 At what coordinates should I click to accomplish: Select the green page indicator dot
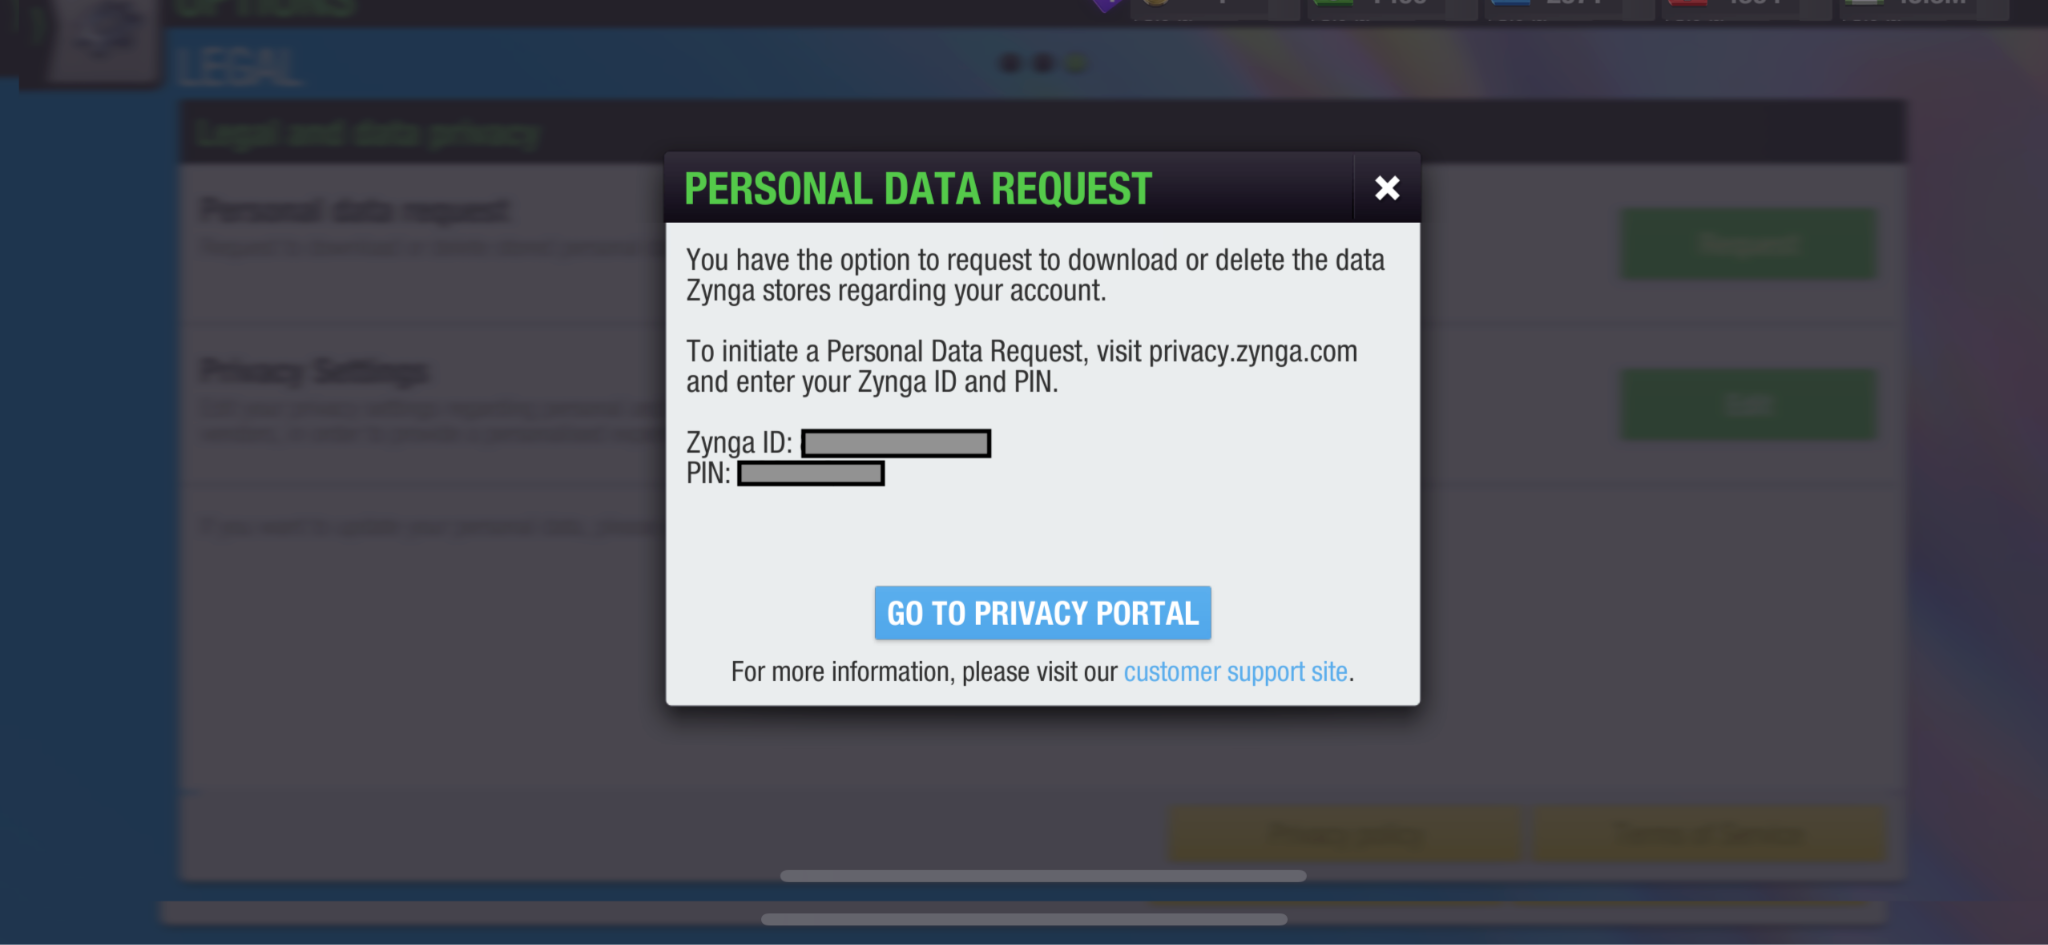[x=1076, y=63]
